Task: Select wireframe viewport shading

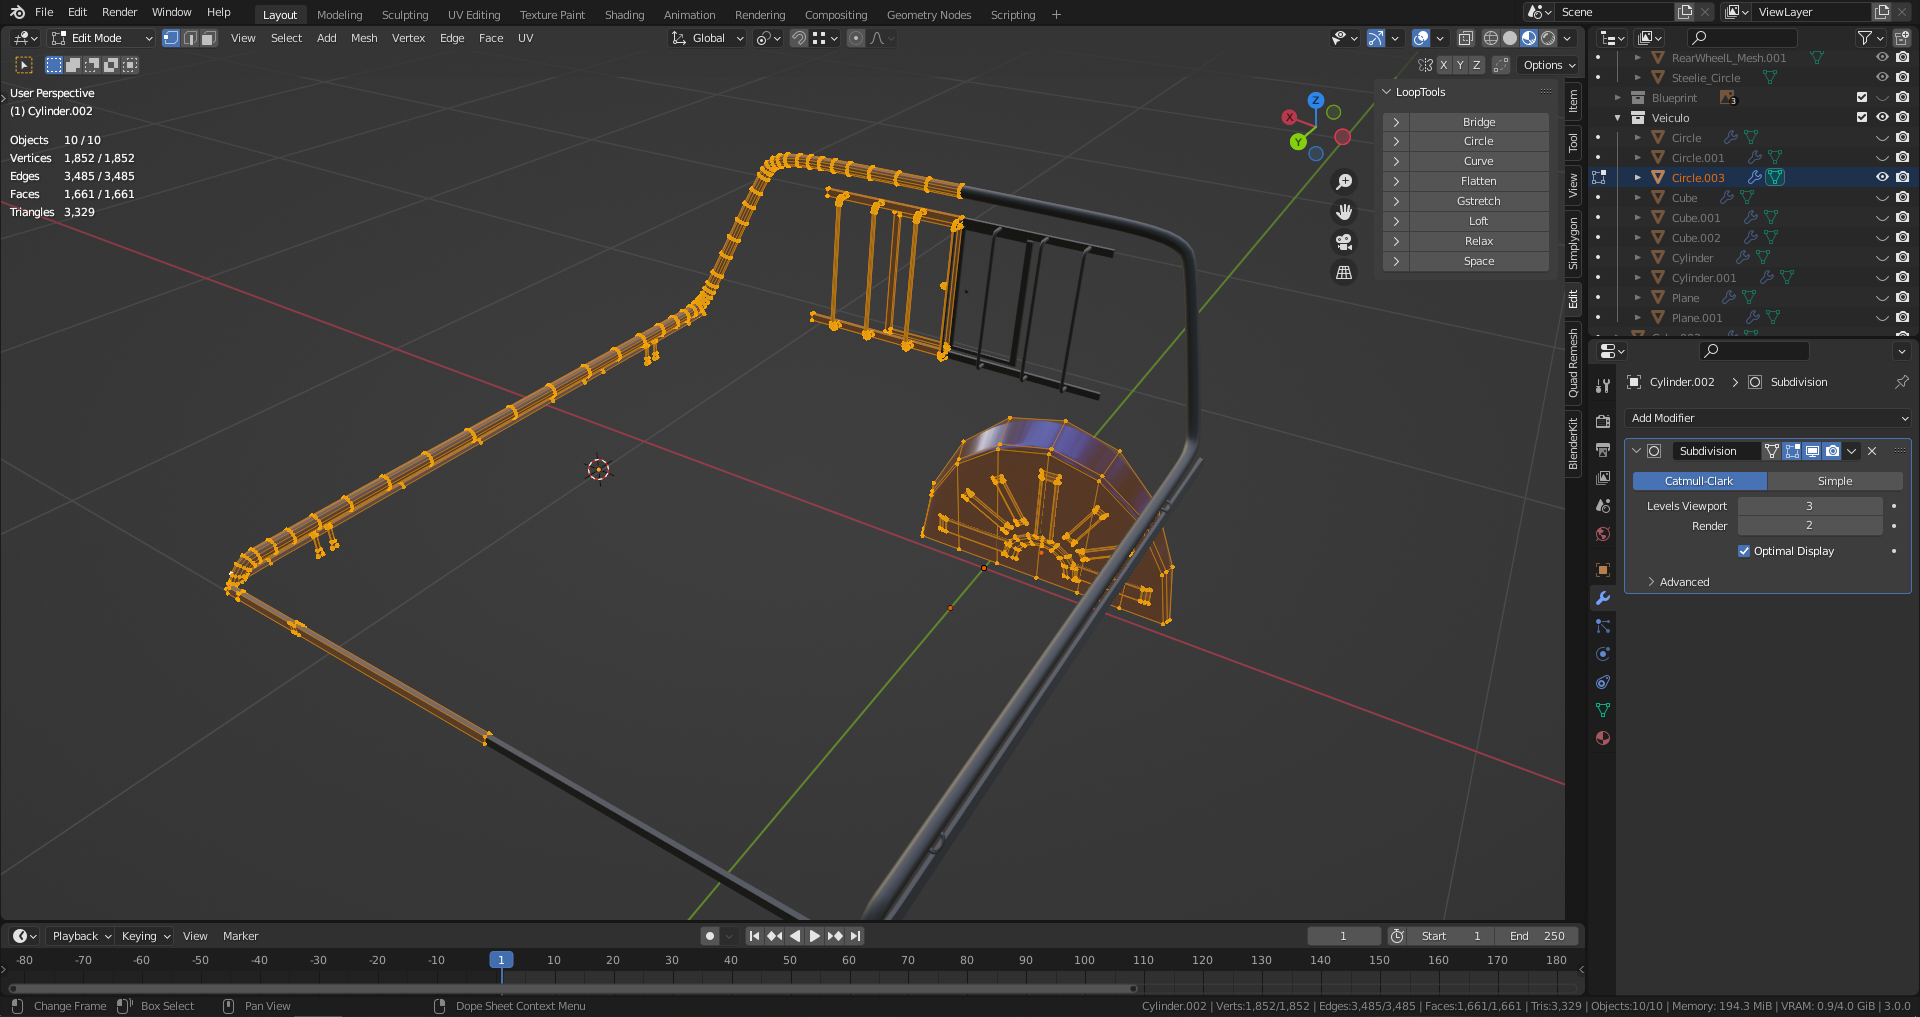Action: 1490,38
